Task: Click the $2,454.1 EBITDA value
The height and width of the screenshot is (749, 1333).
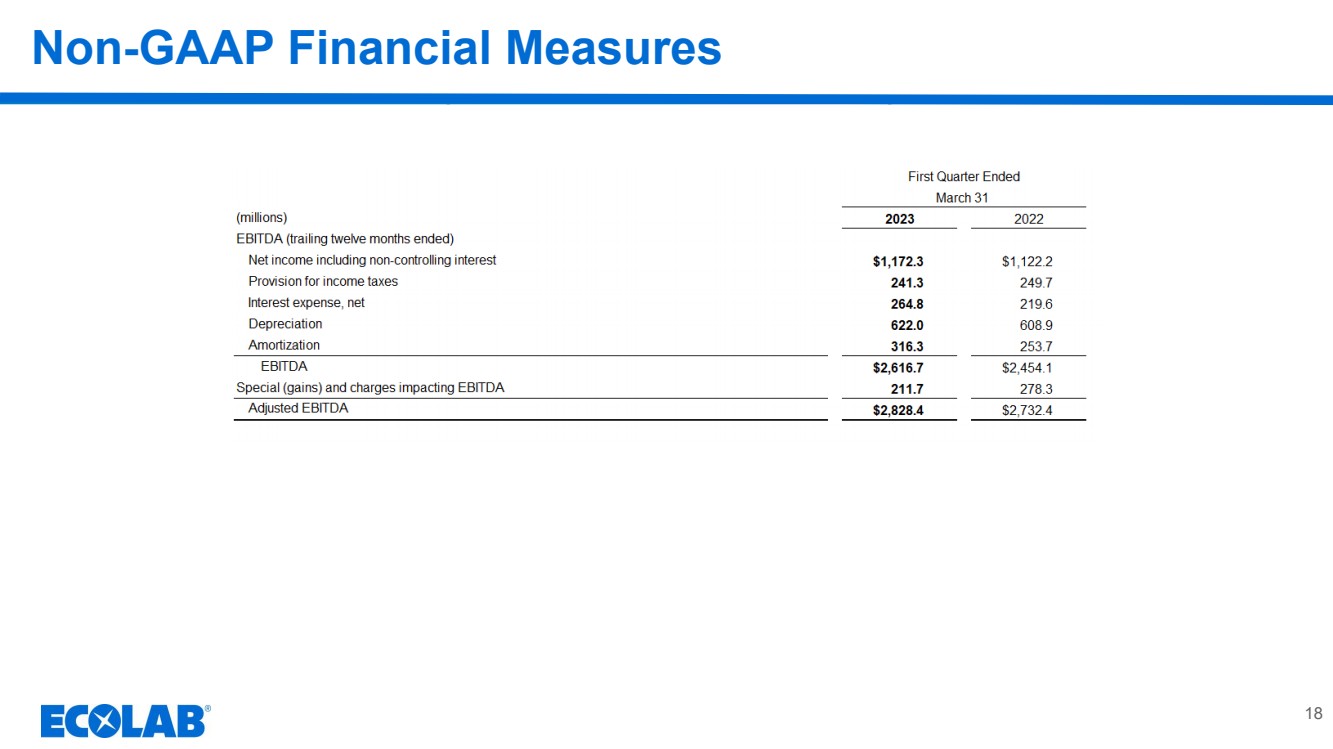Action: tap(1027, 368)
